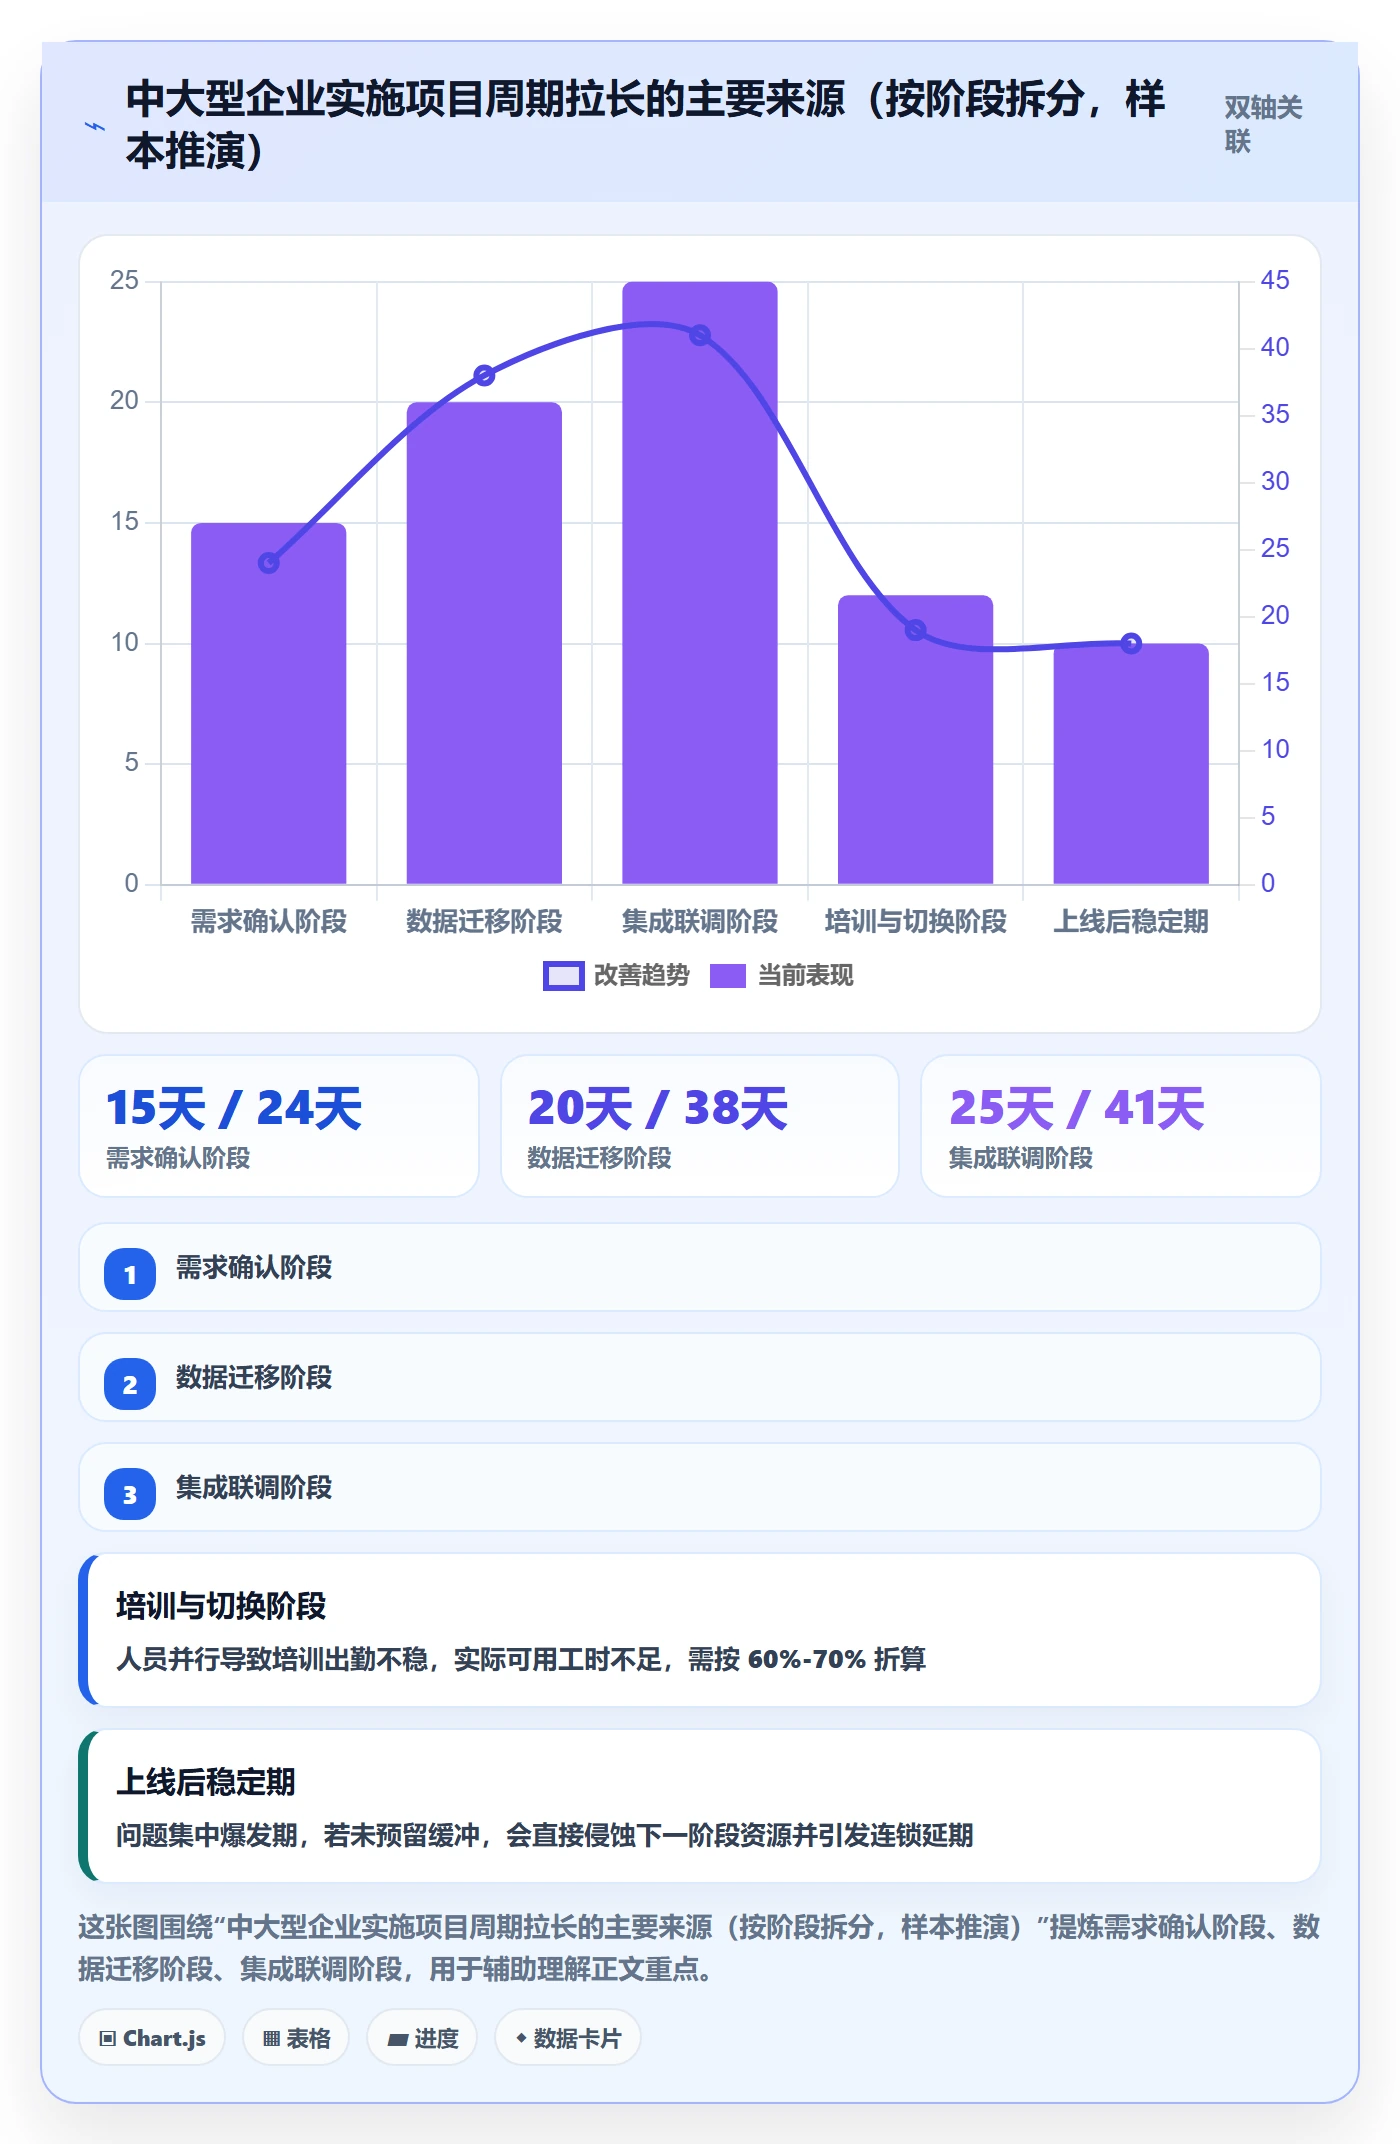Select the 表格 tag chip

click(x=296, y=2038)
